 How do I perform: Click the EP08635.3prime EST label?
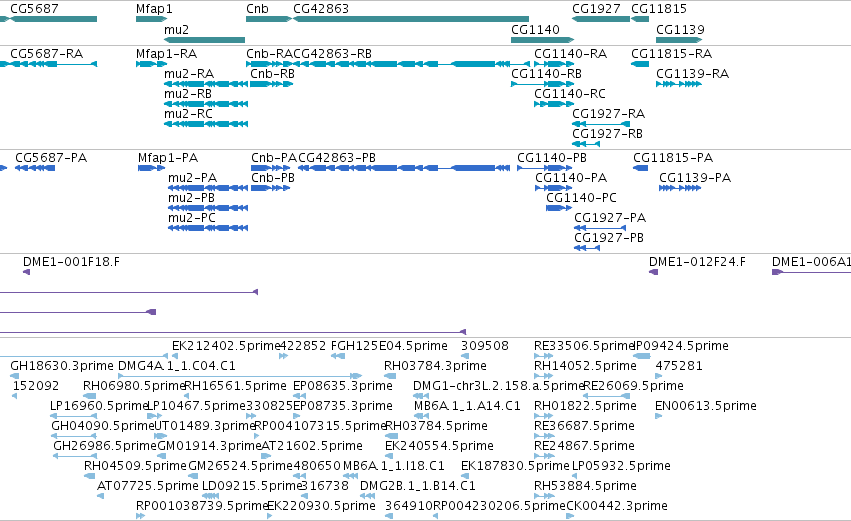pos(343,386)
